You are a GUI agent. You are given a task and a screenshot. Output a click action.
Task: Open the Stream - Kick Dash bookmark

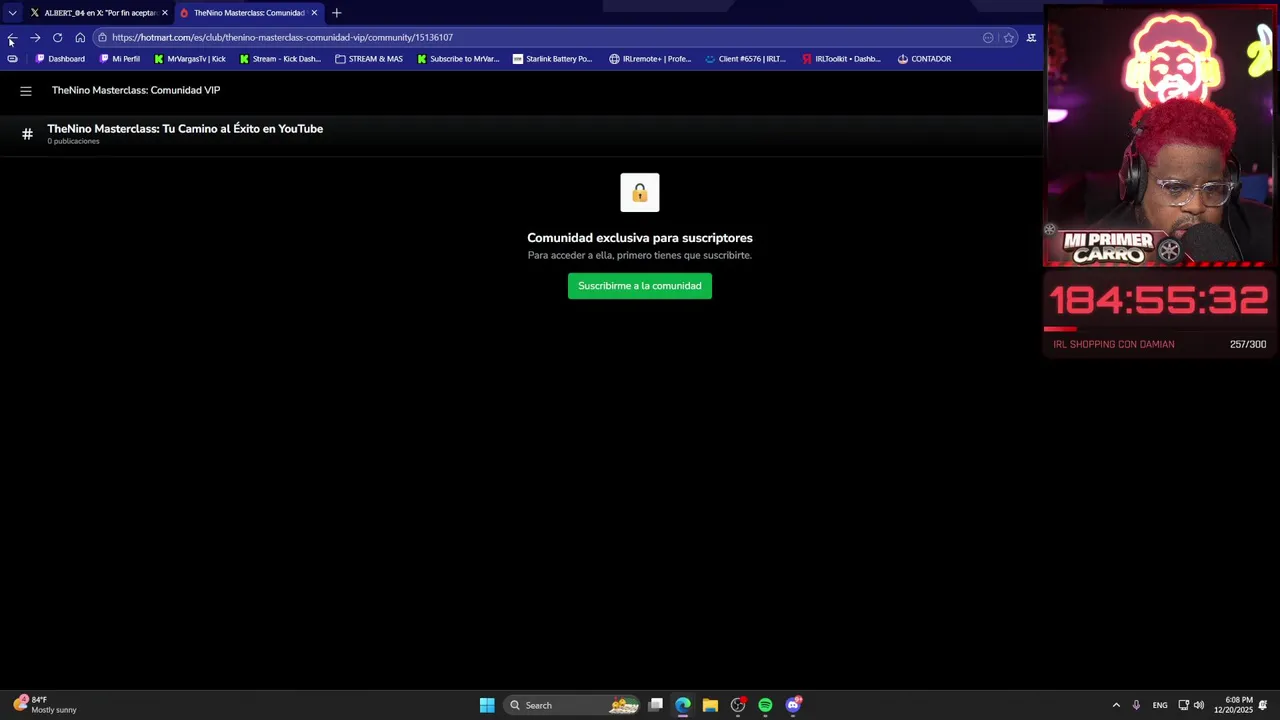(281, 59)
